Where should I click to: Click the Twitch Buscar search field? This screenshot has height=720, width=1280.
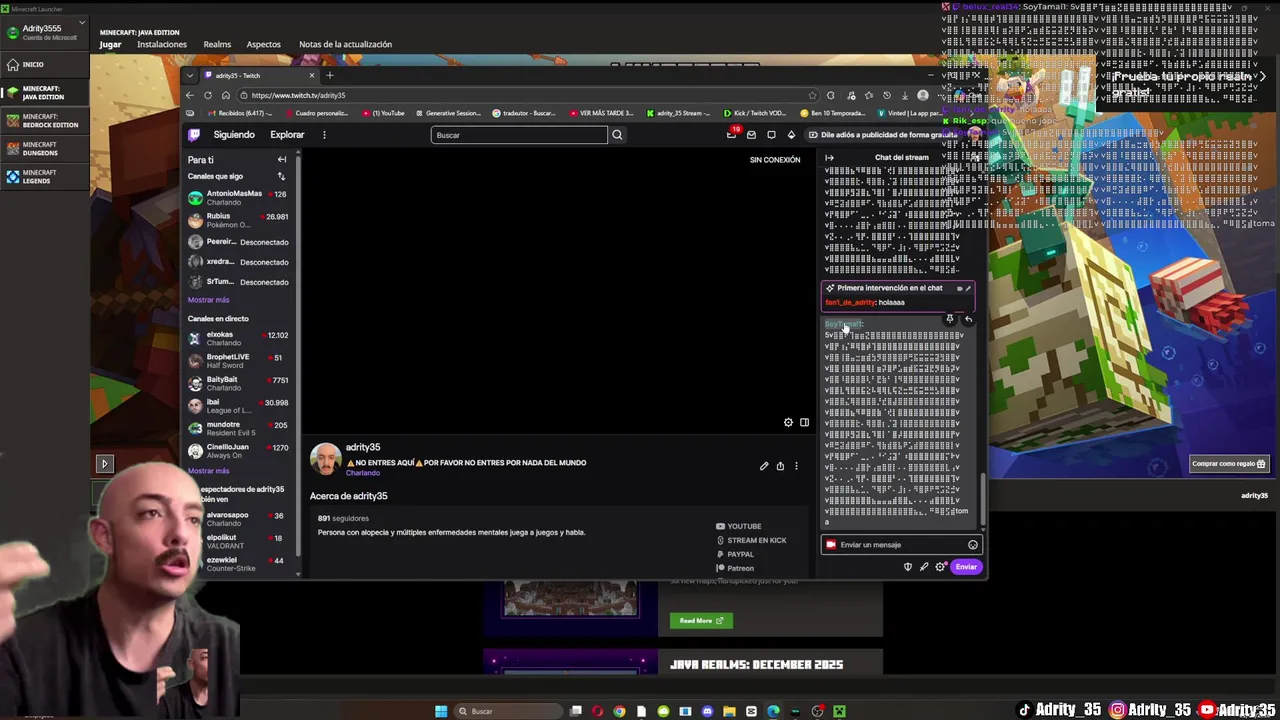pyautogui.click(x=519, y=135)
